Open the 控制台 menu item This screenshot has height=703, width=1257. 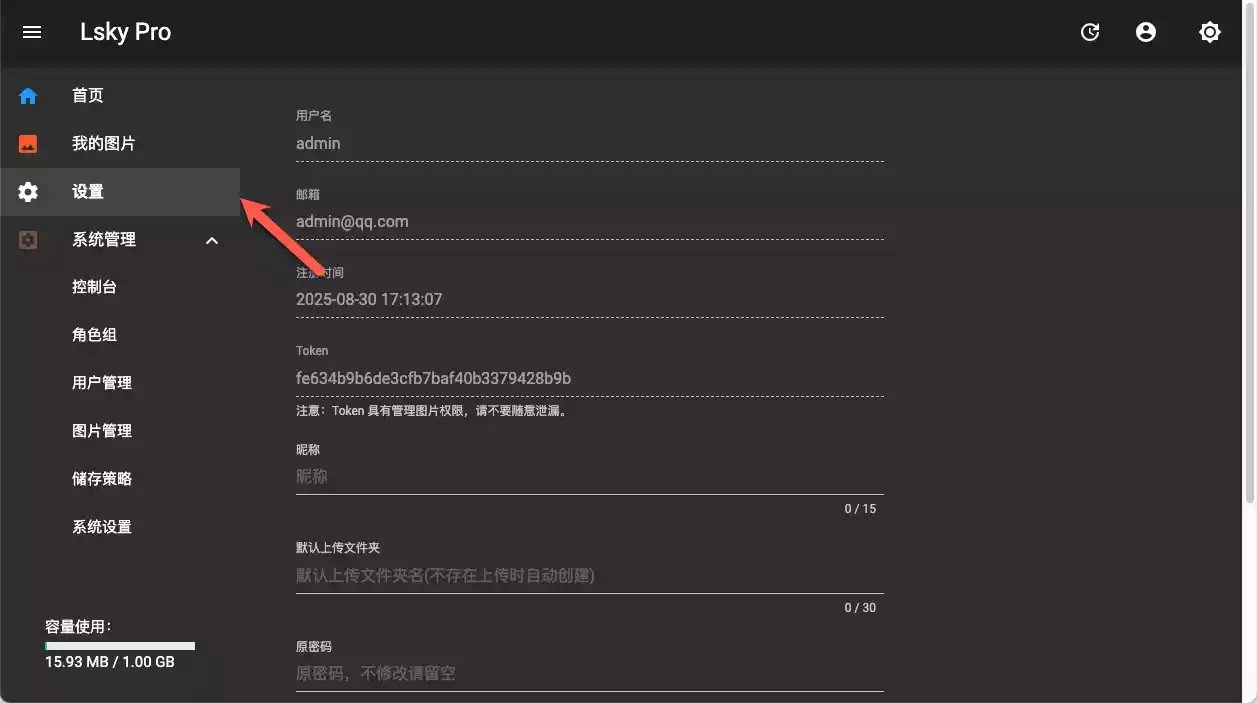tap(94, 287)
